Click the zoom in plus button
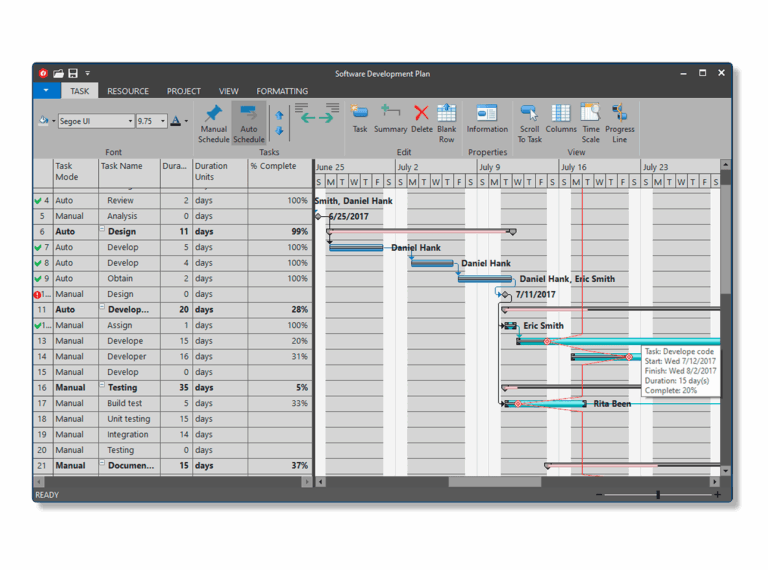The width and height of the screenshot is (768, 570). (718, 495)
